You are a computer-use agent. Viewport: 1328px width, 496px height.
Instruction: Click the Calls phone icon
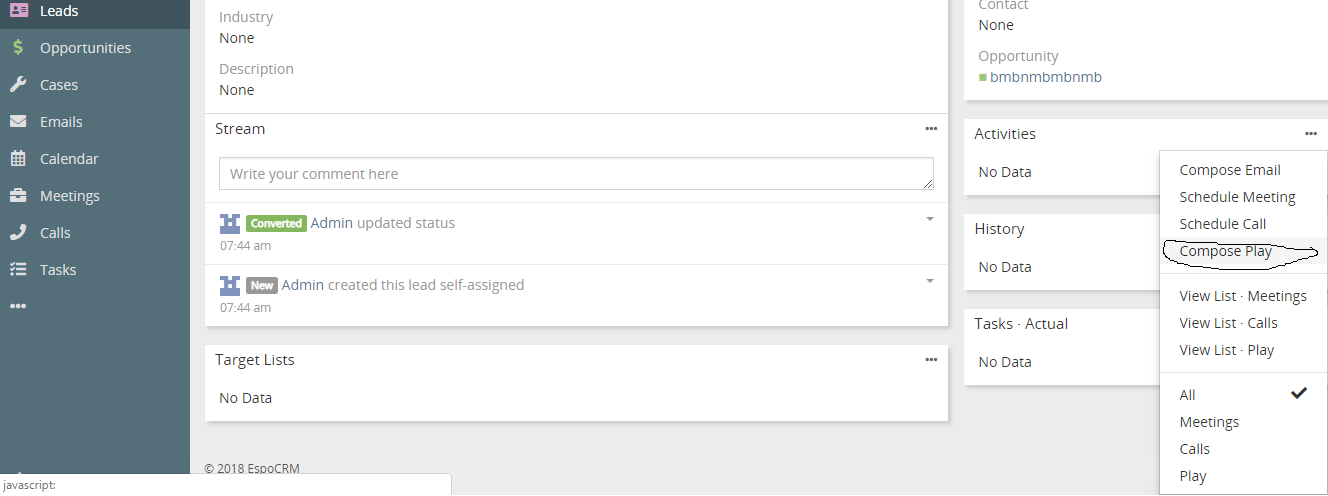click(18, 233)
